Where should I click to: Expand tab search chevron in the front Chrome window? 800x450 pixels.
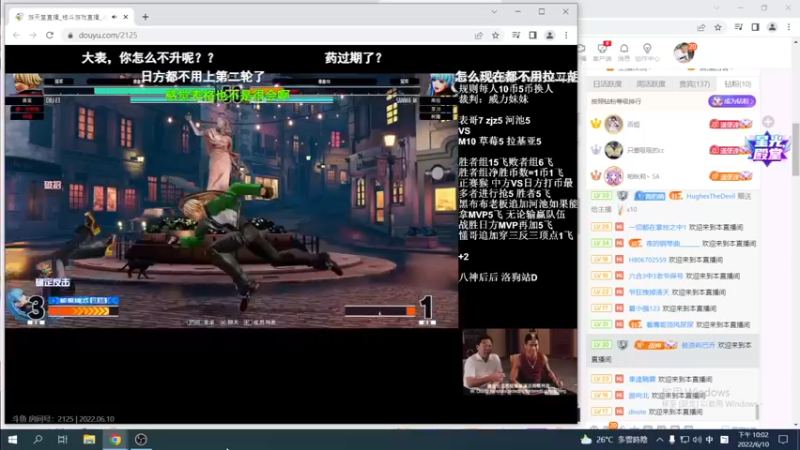[494, 11]
